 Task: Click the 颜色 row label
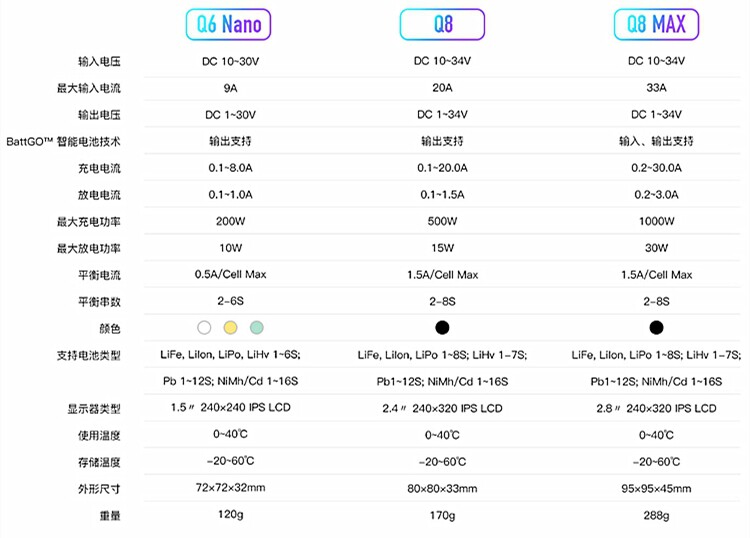pos(110,329)
